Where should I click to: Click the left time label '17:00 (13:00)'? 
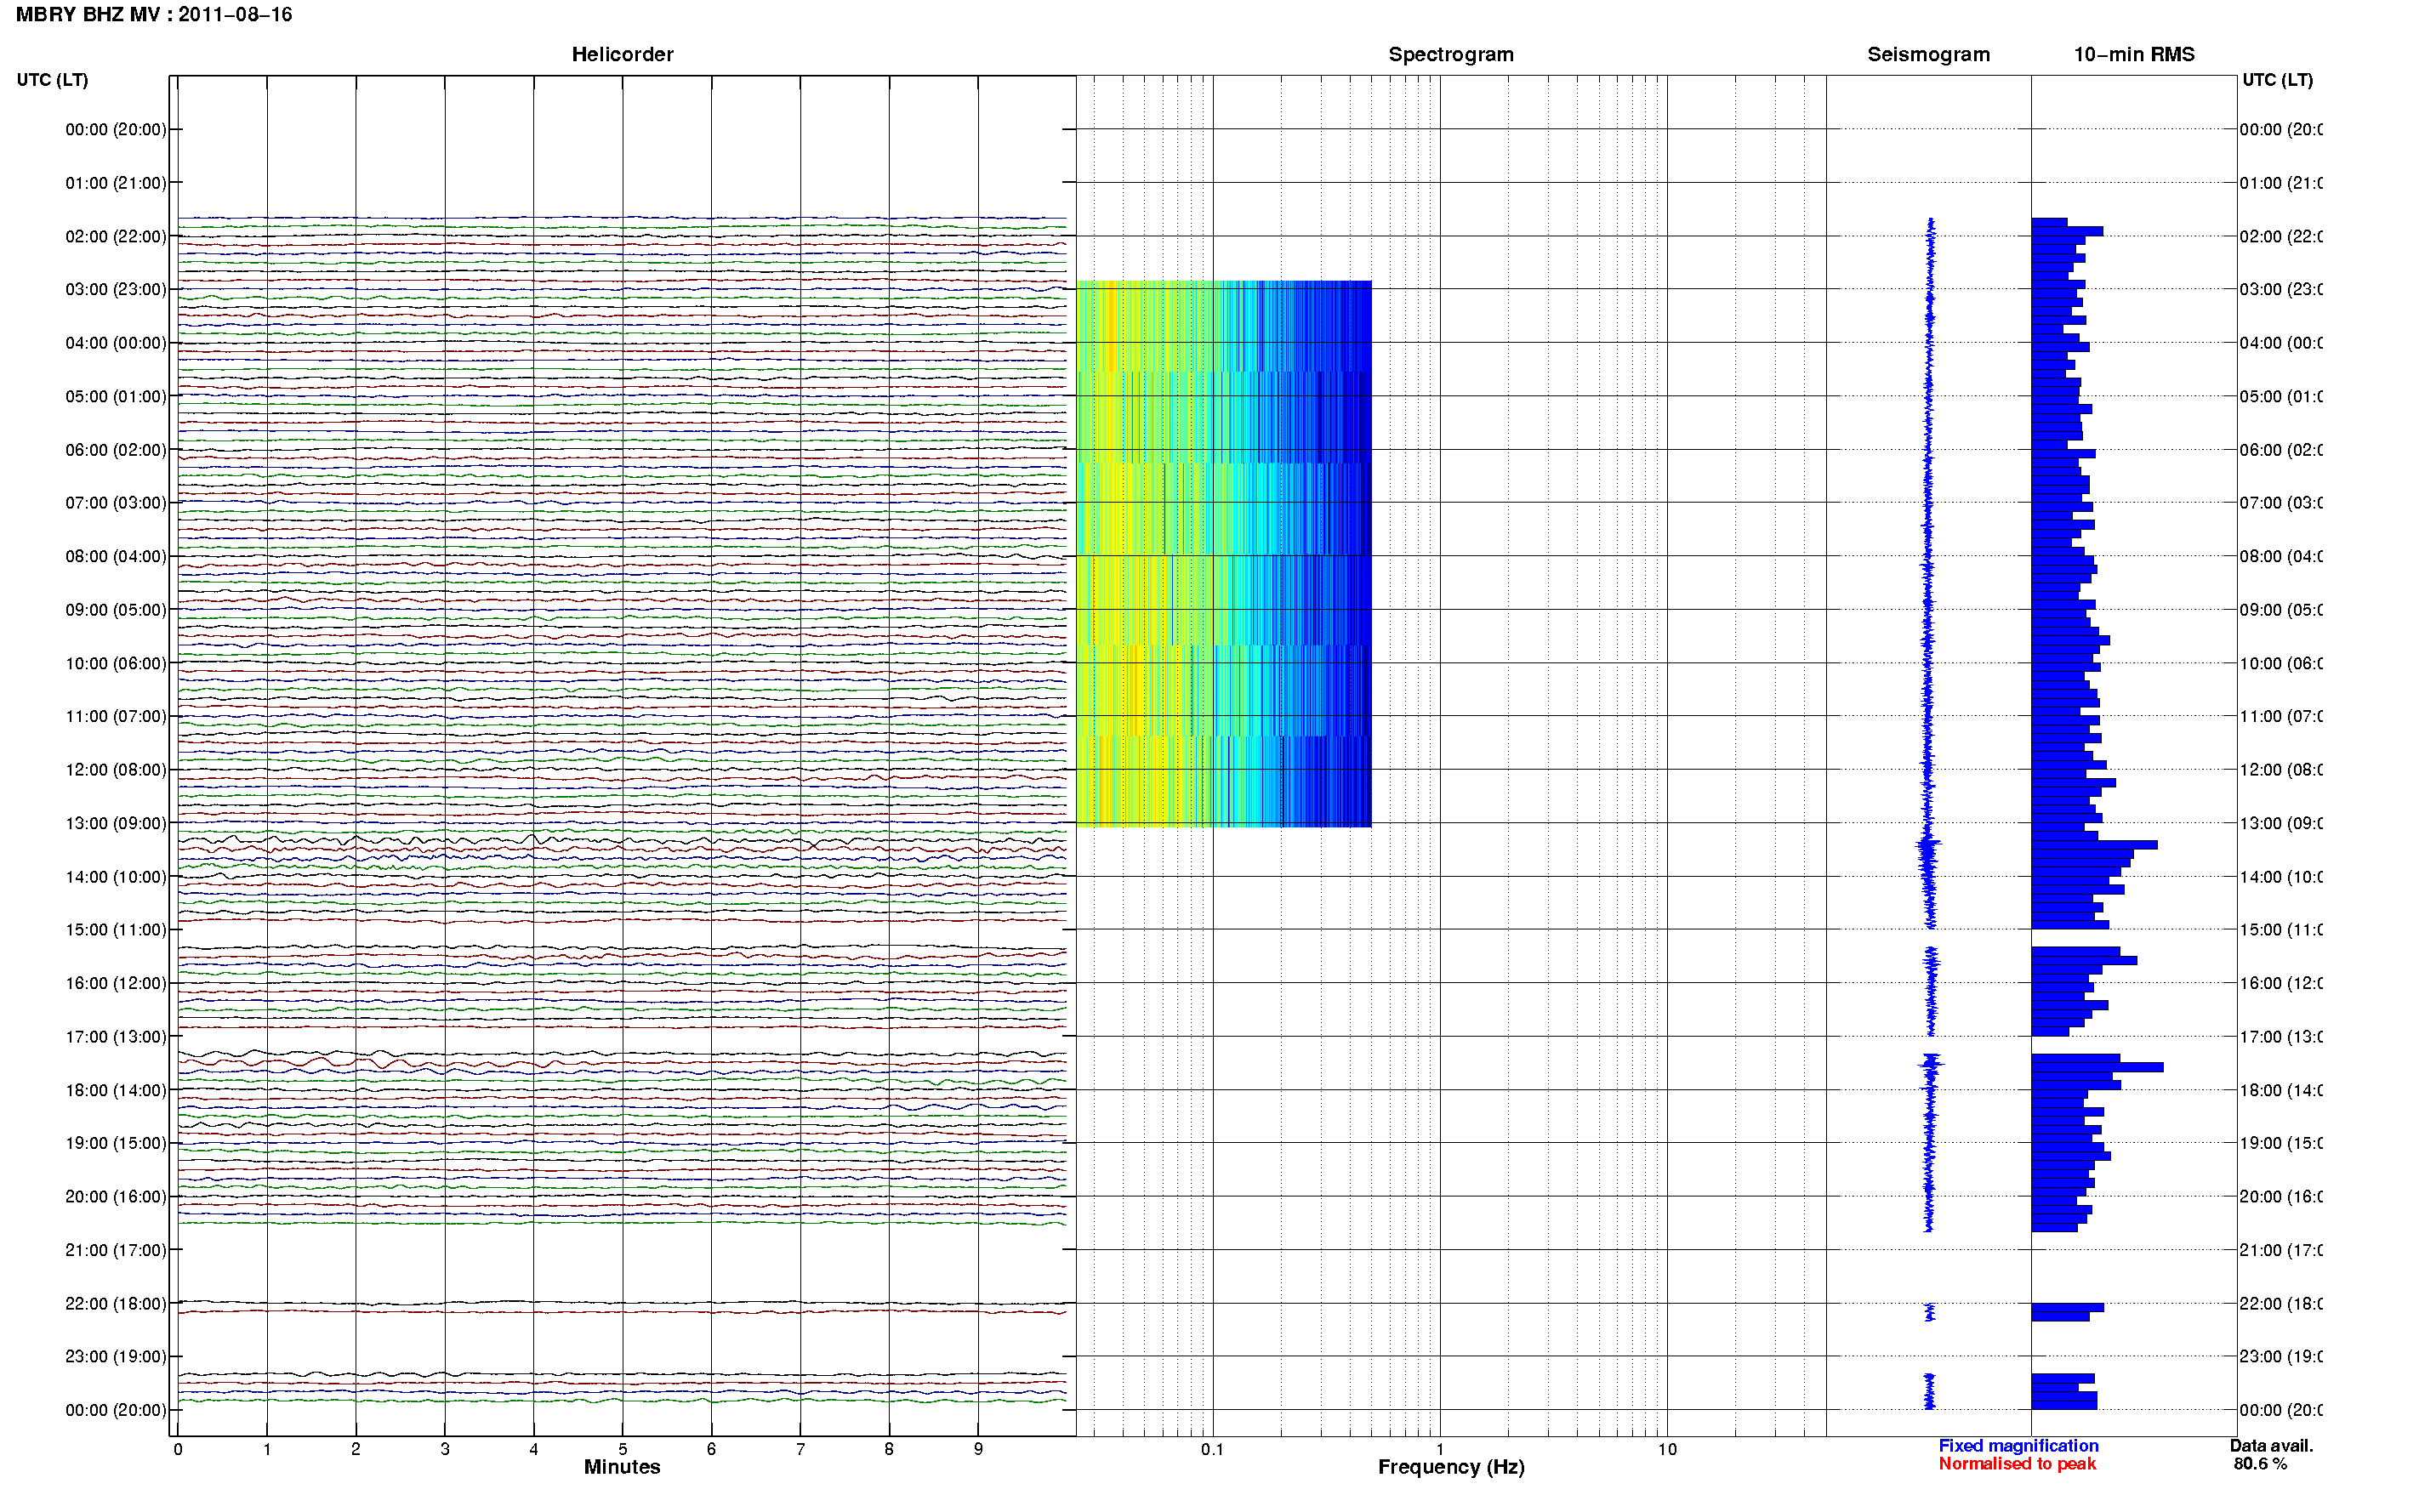click(116, 1036)
